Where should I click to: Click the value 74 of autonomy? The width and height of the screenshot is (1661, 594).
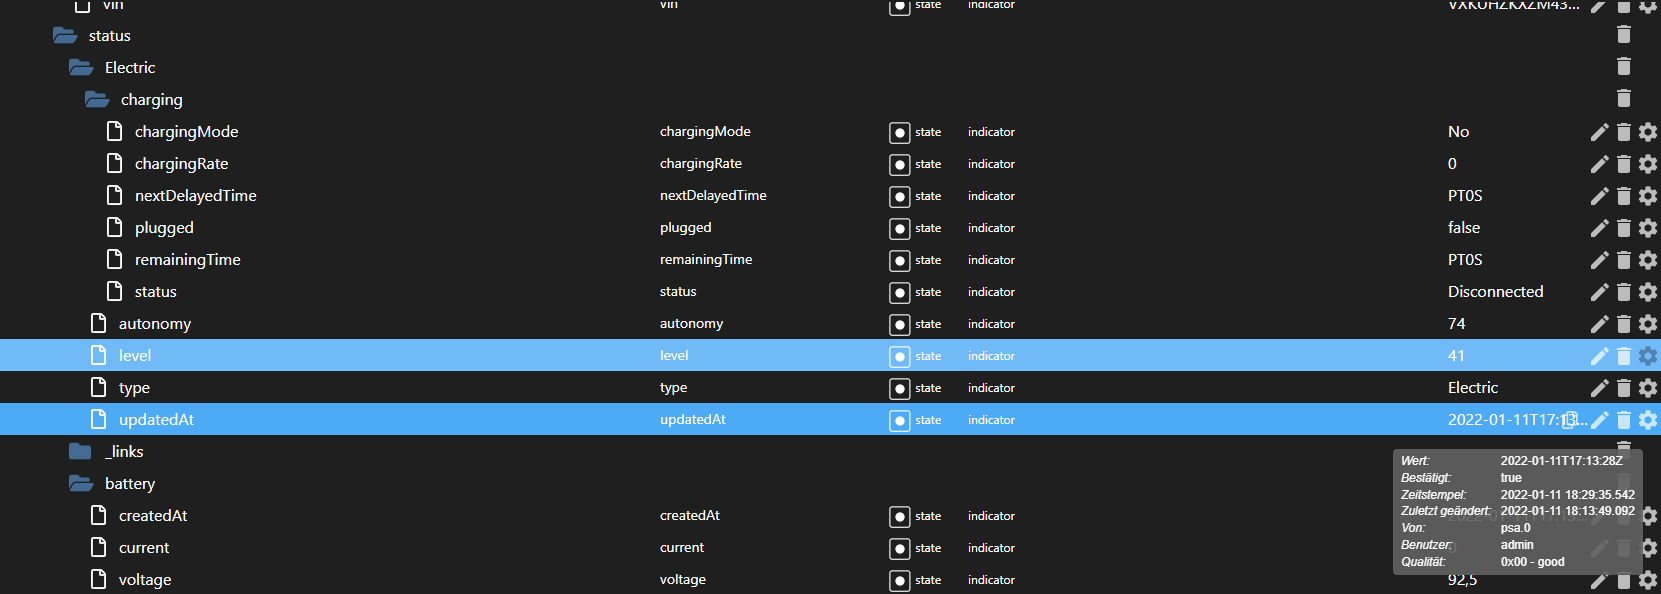1456,324
